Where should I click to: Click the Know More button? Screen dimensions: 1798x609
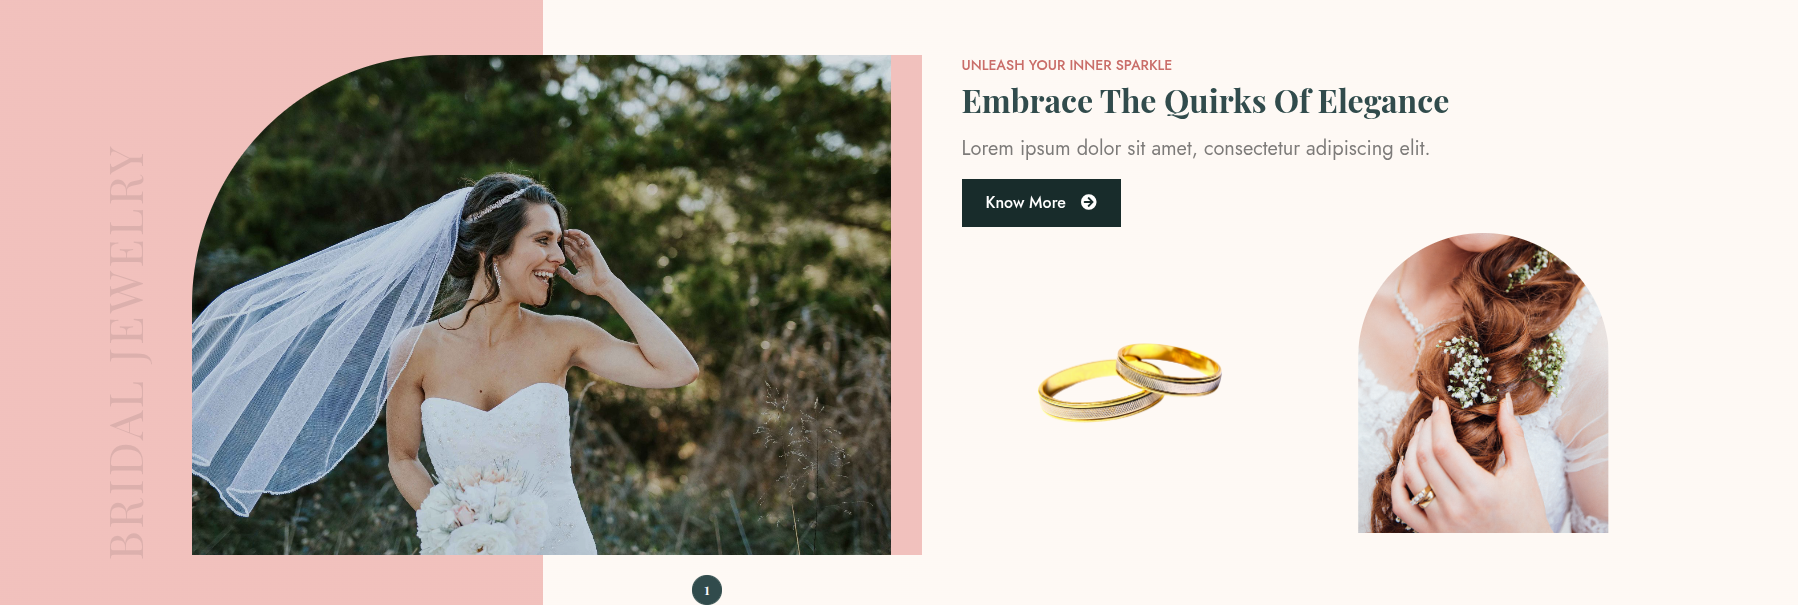click(1041, 203)
